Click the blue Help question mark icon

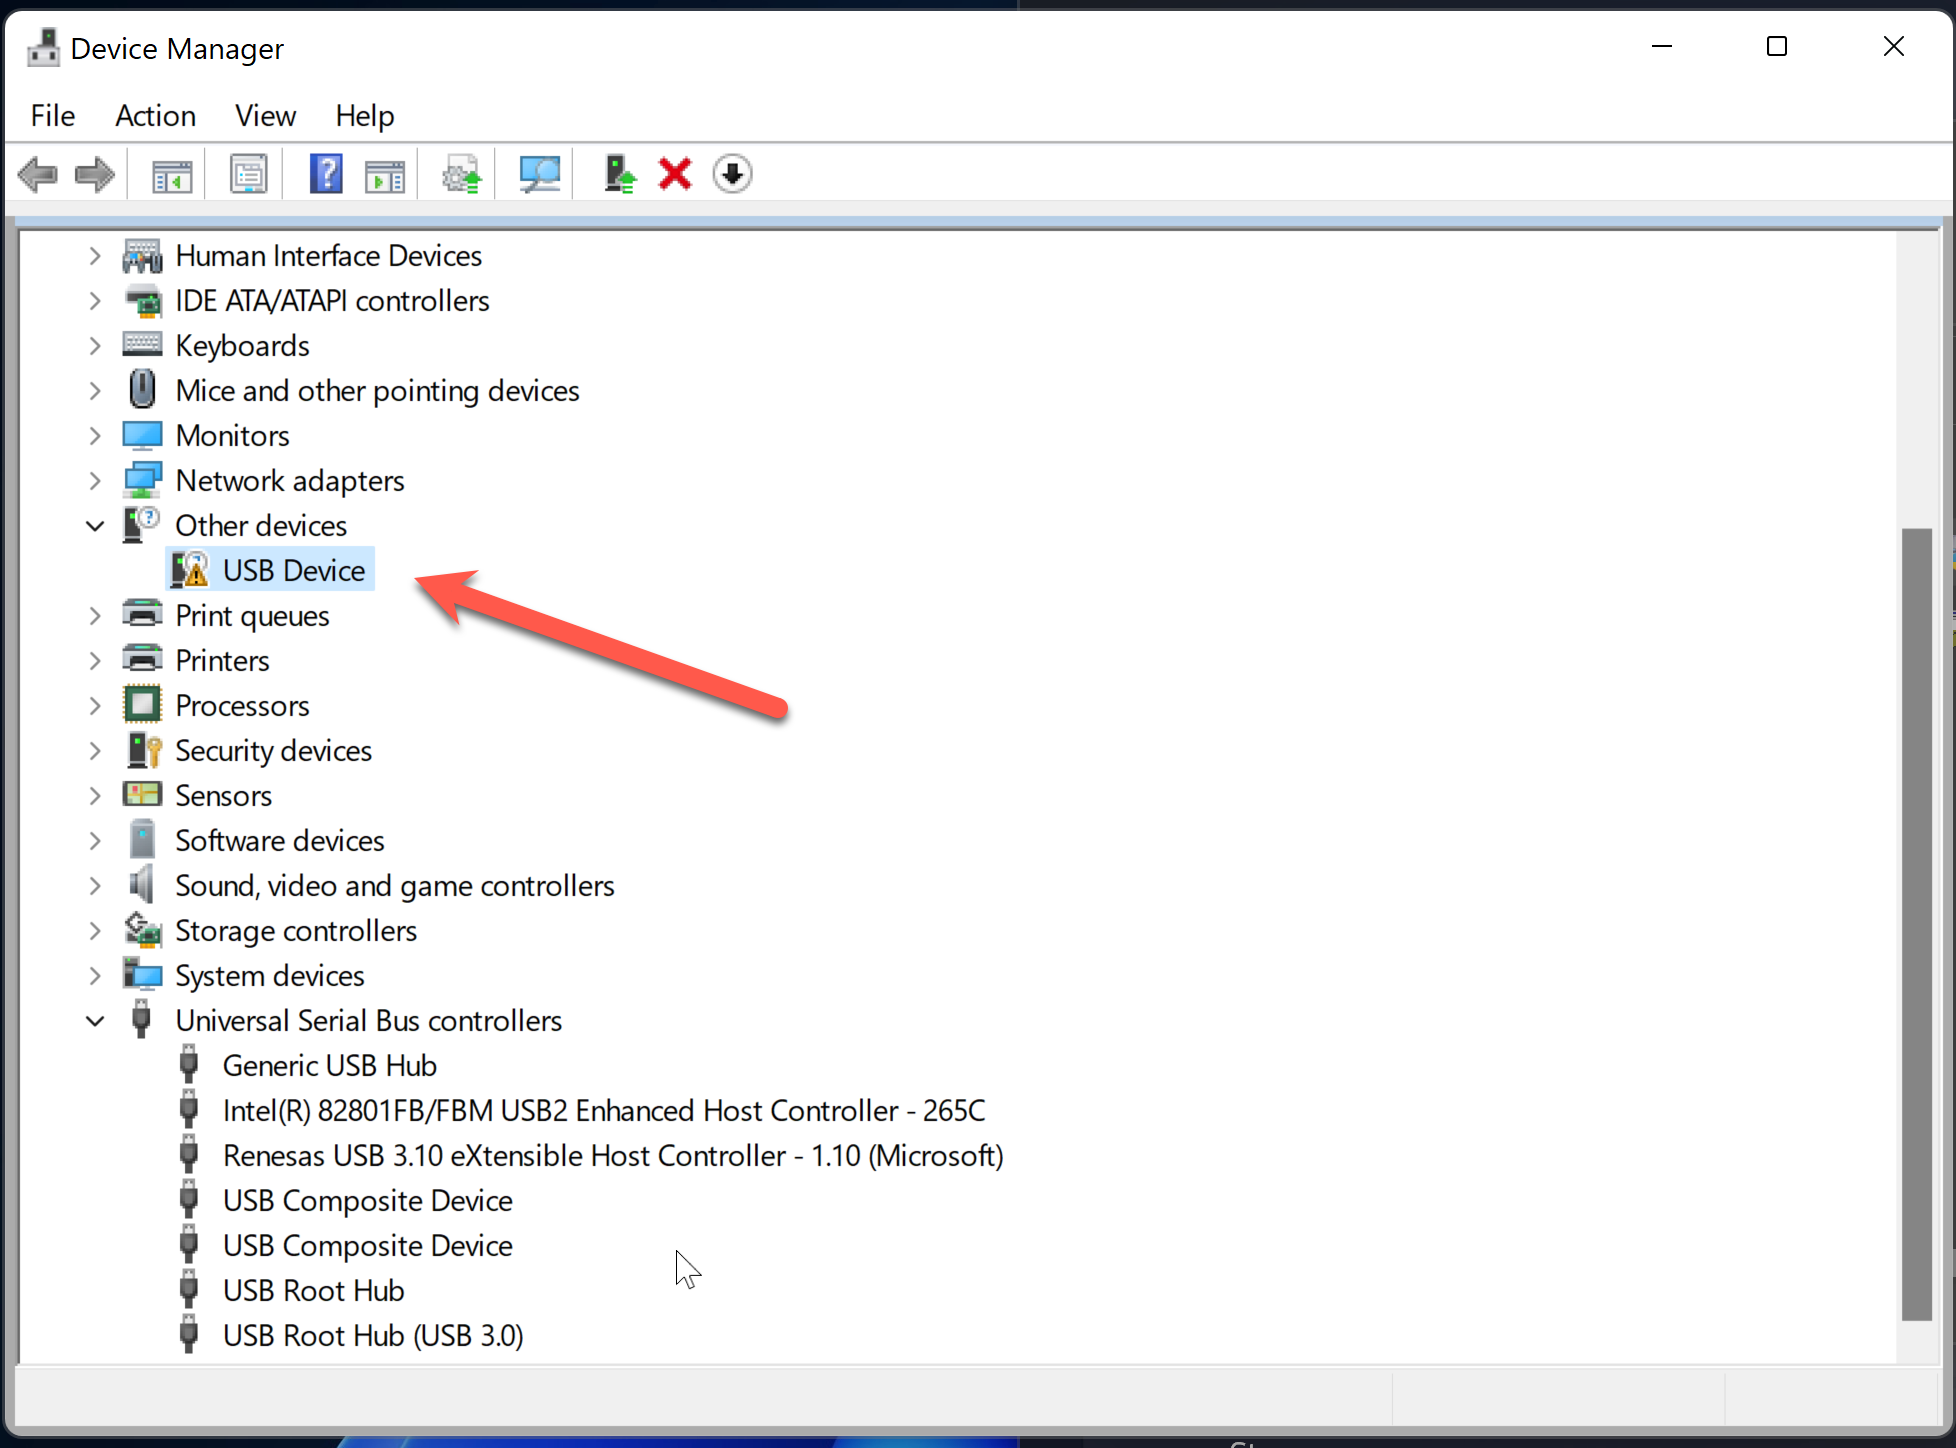click(x=326, y=175)
